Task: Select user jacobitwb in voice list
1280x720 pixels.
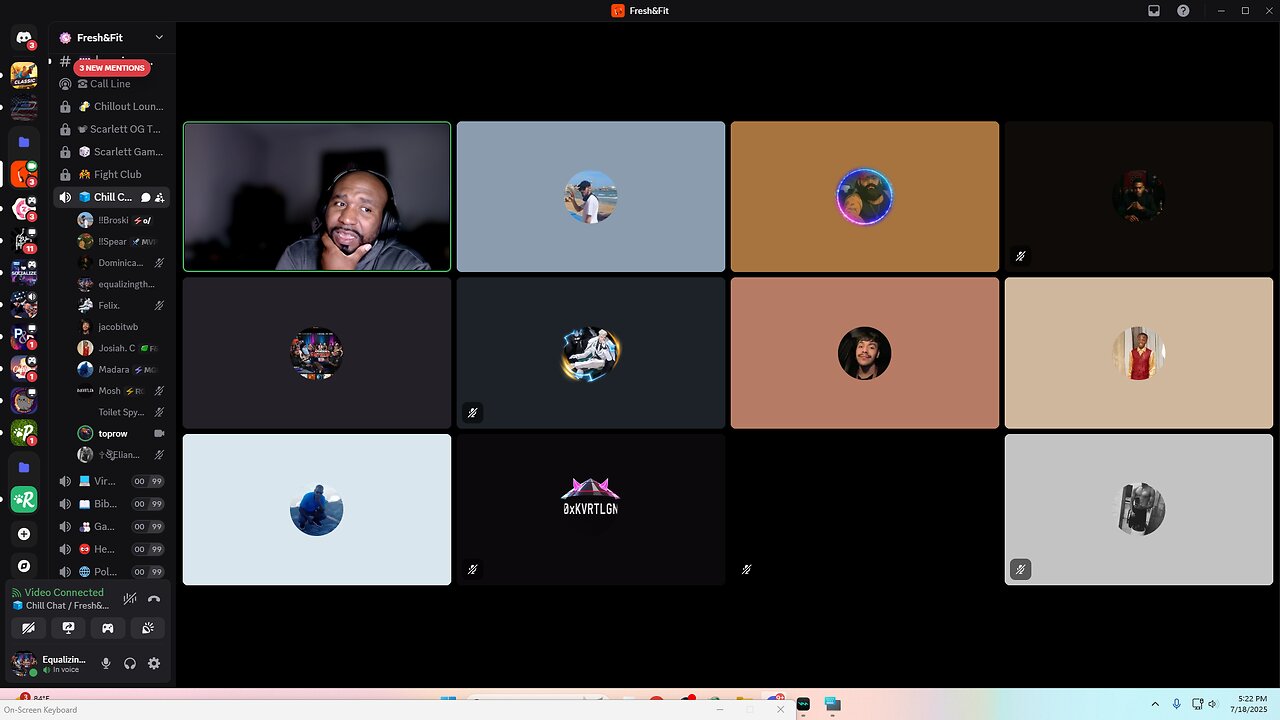Action: pyautogui.click(x=121, y=327)
